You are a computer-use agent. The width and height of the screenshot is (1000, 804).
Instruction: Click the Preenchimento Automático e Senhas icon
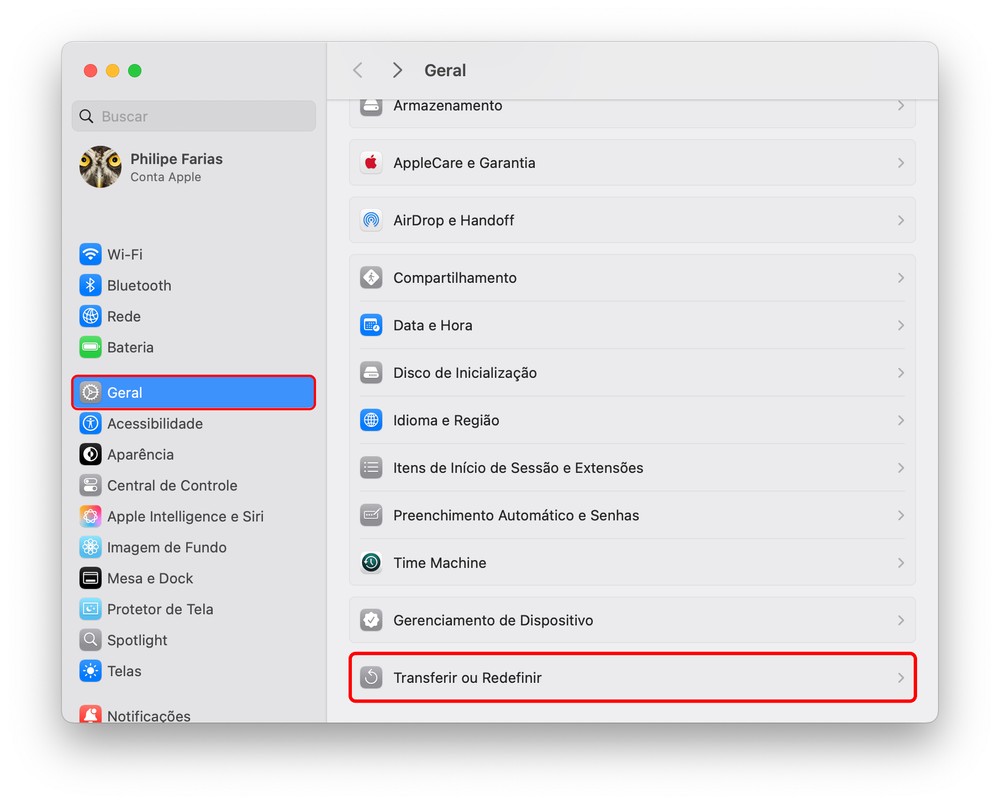click(x=371, y=515)
